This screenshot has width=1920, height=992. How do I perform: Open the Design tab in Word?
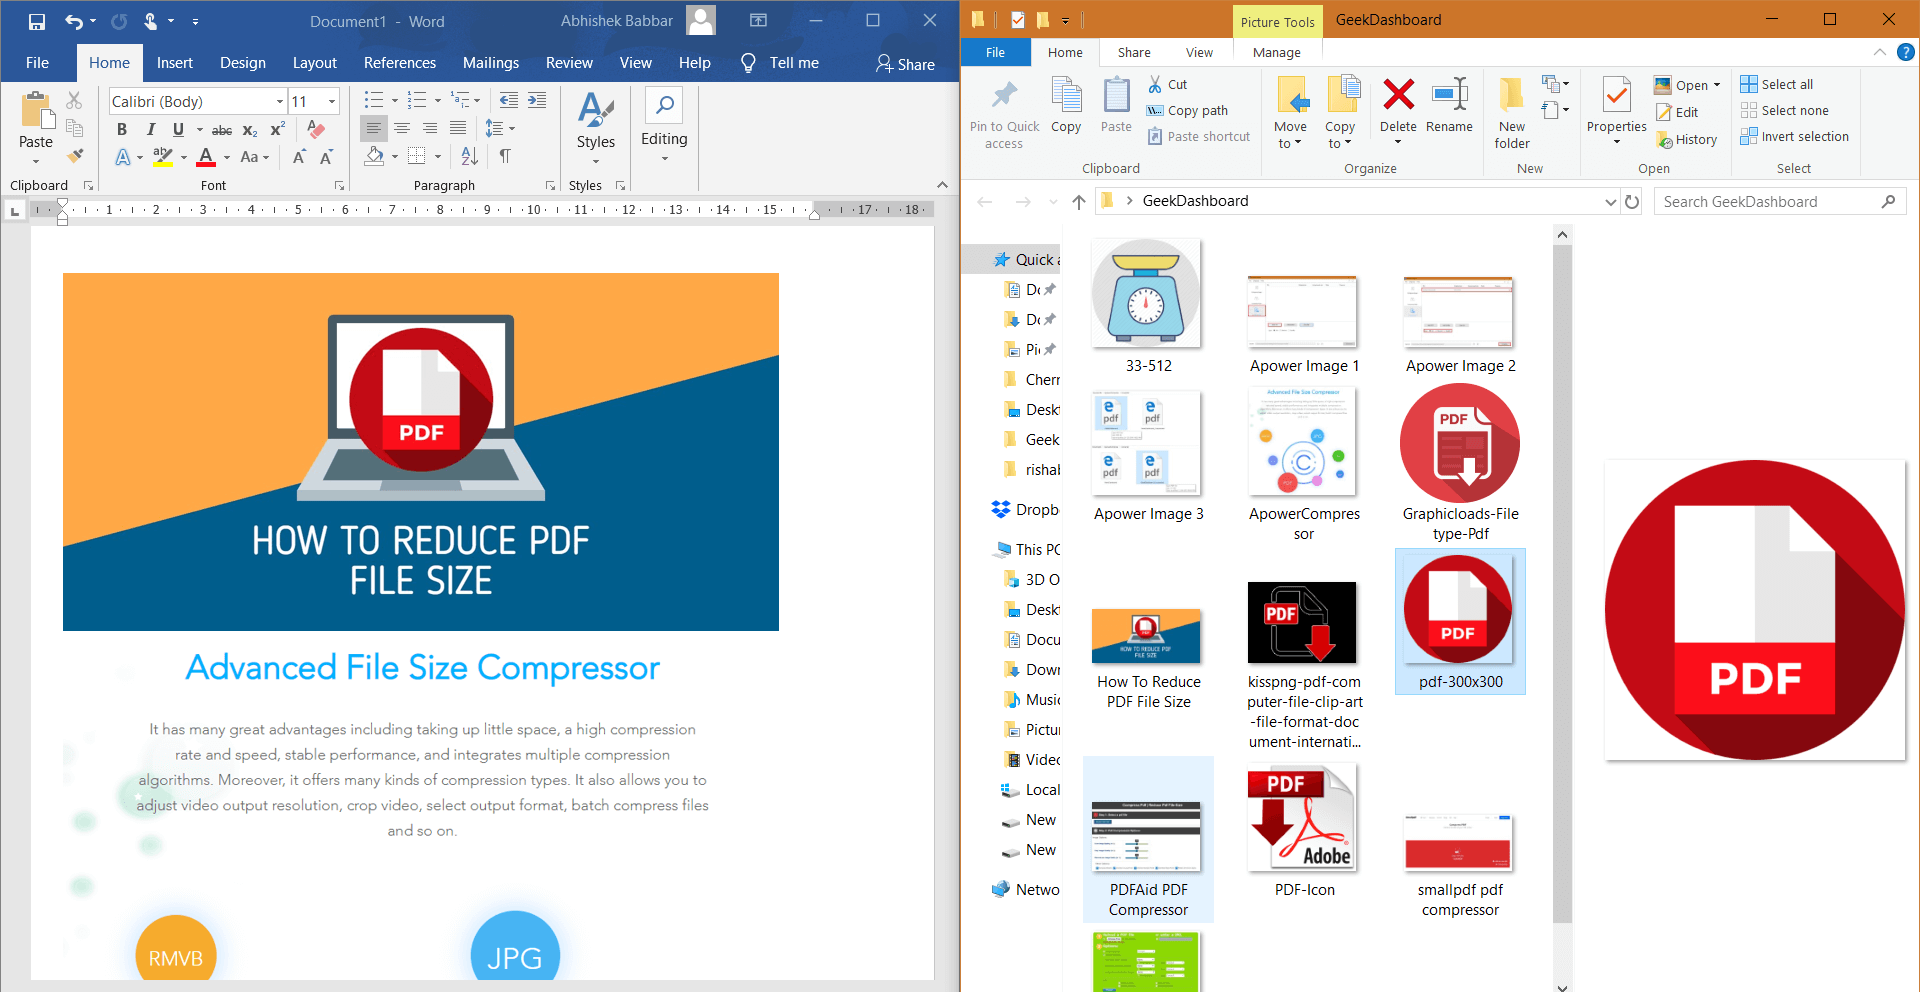tap(243, 63)
